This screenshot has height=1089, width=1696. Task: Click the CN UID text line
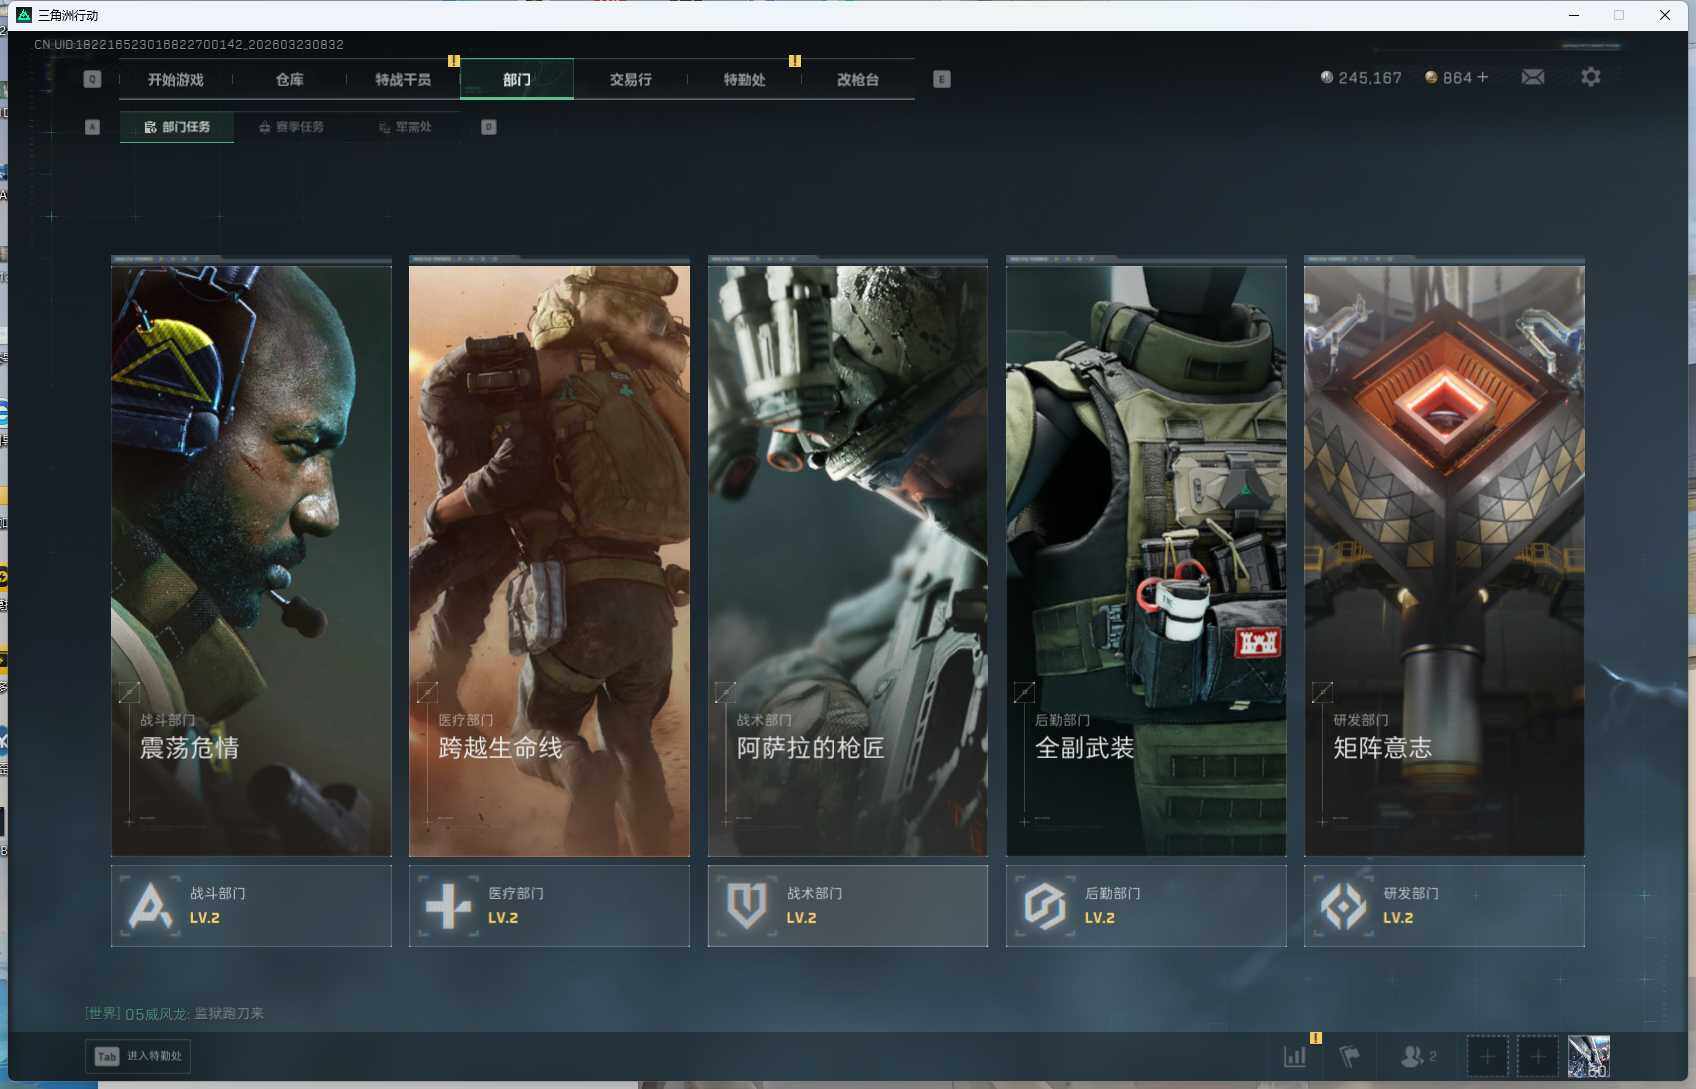click(x=189, y=45)
